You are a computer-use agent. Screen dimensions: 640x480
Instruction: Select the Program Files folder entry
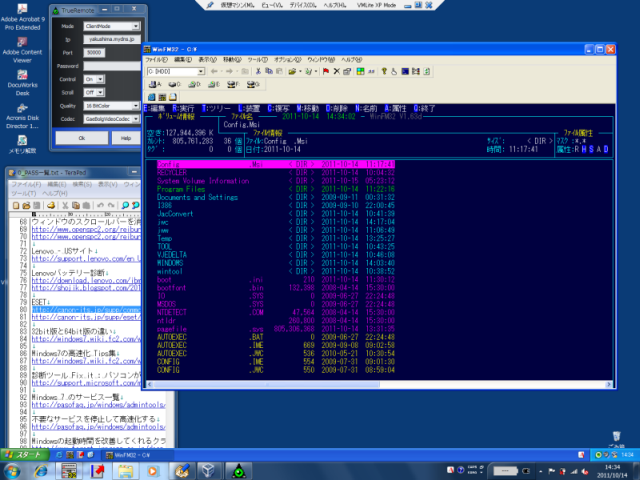pyautogui.click(x=181, y=188)
